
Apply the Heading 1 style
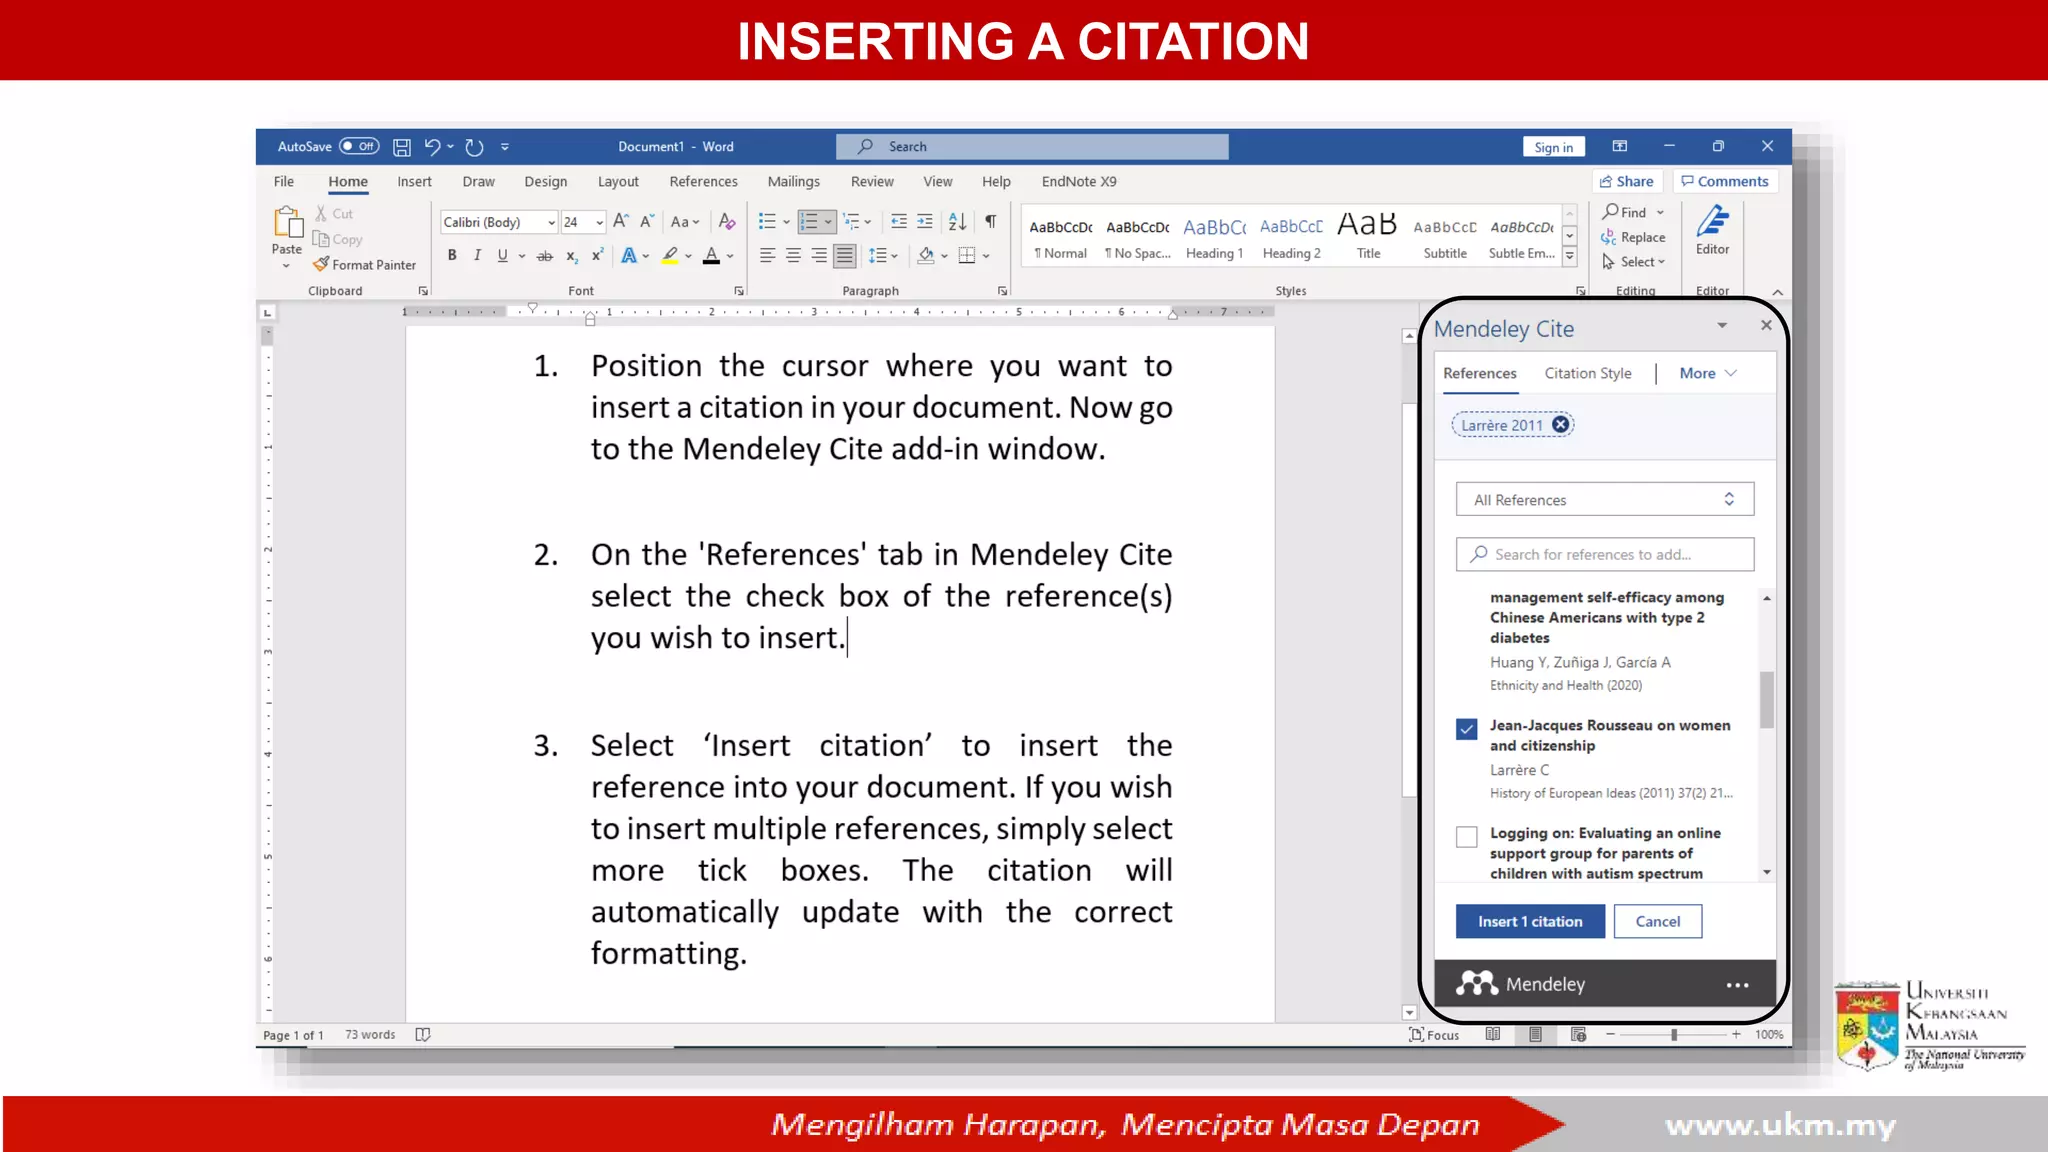(x=1214, y=238)
